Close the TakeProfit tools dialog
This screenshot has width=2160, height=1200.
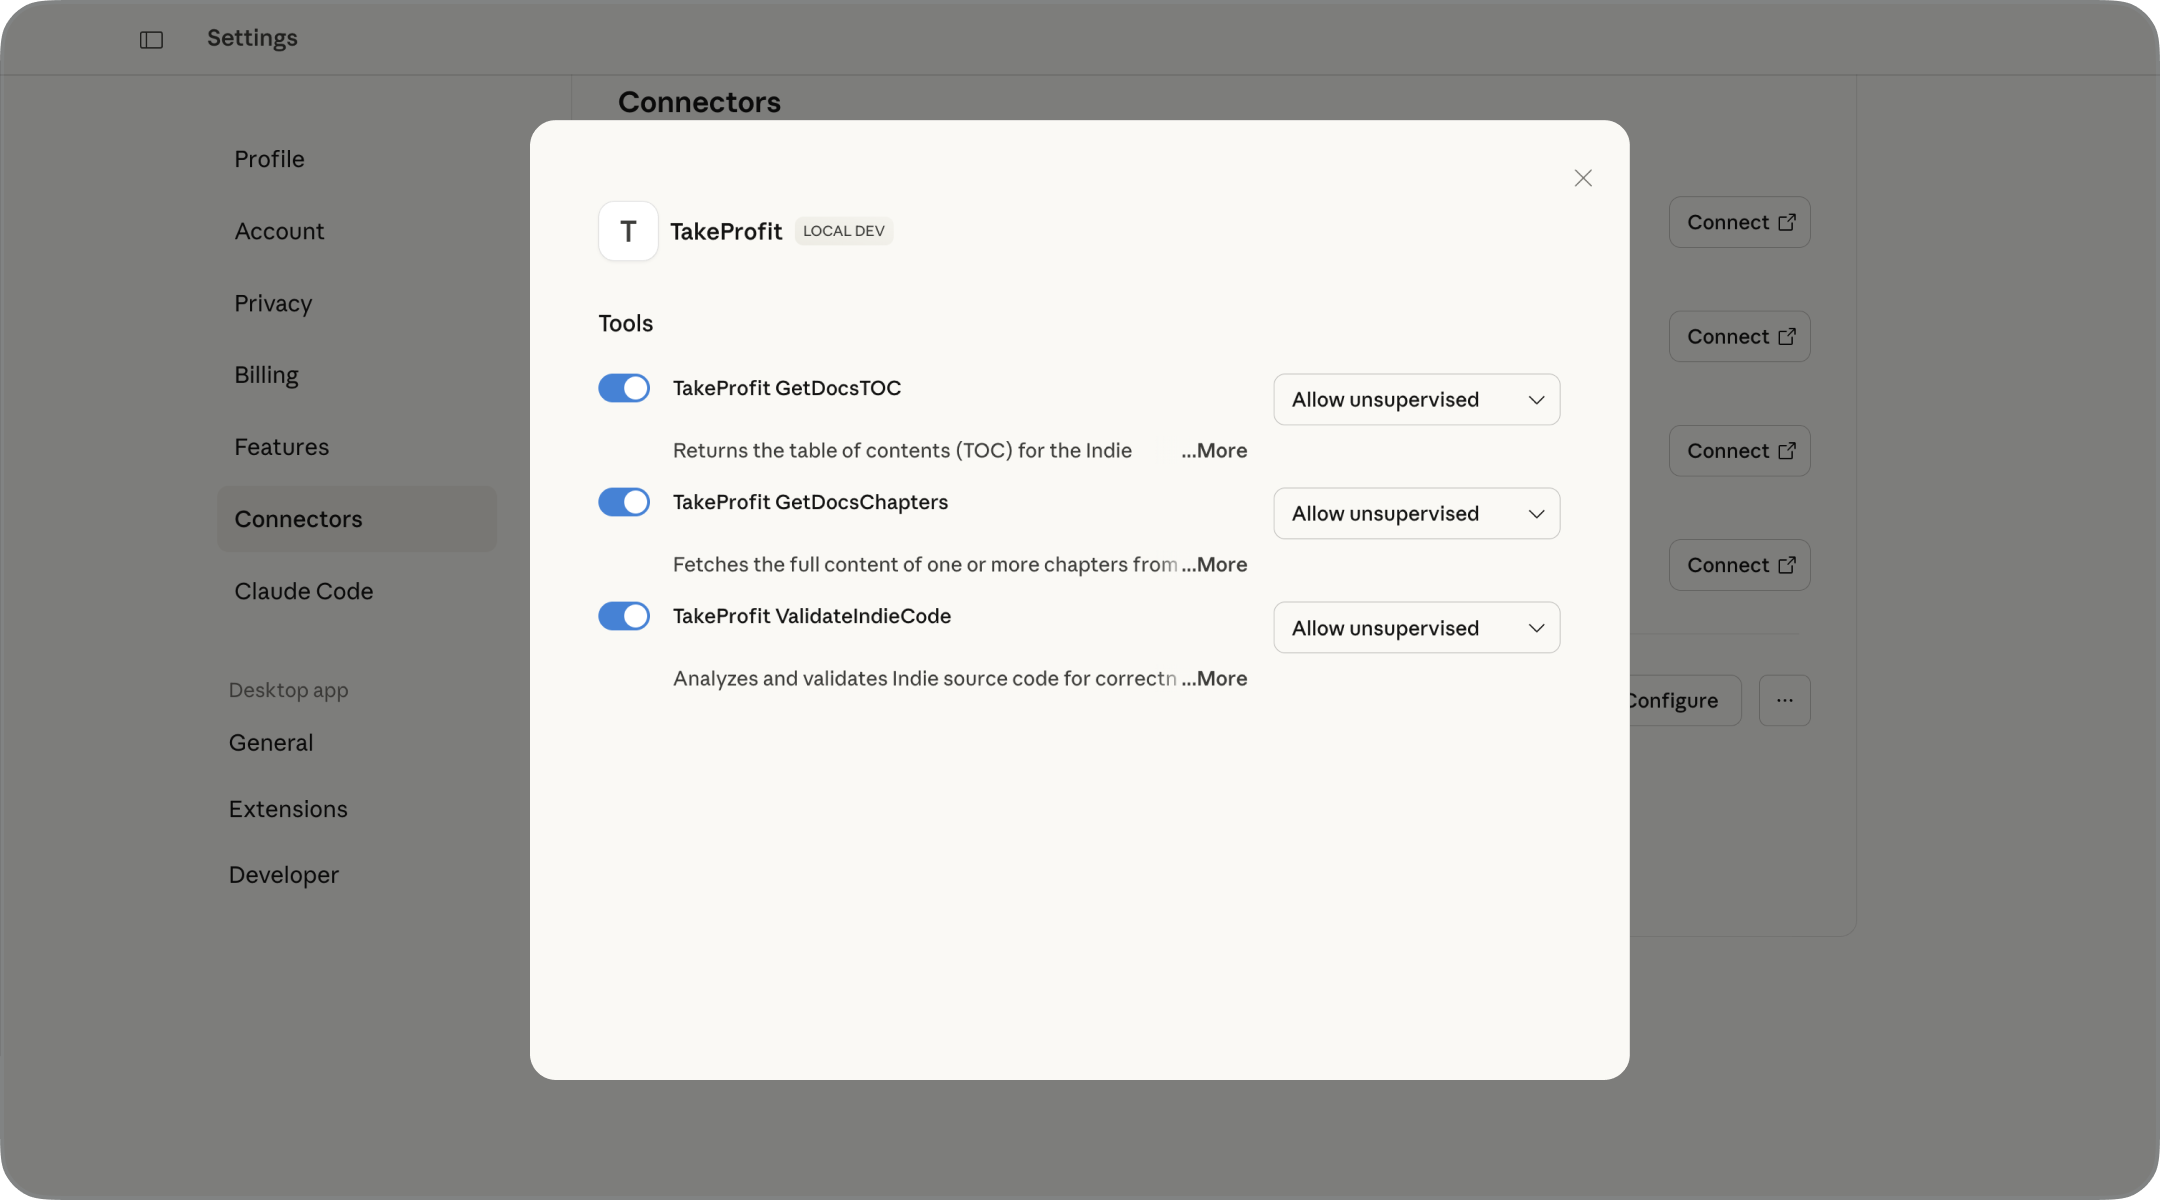pyautogui.click(x=1582, y=178)
